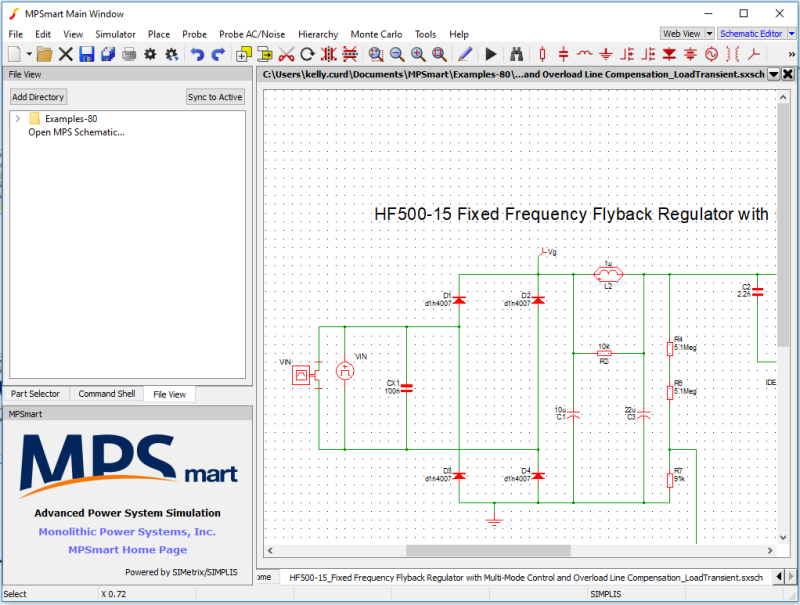Click the binoculars find icon
800x605 pixels.
tap(517, 54)
